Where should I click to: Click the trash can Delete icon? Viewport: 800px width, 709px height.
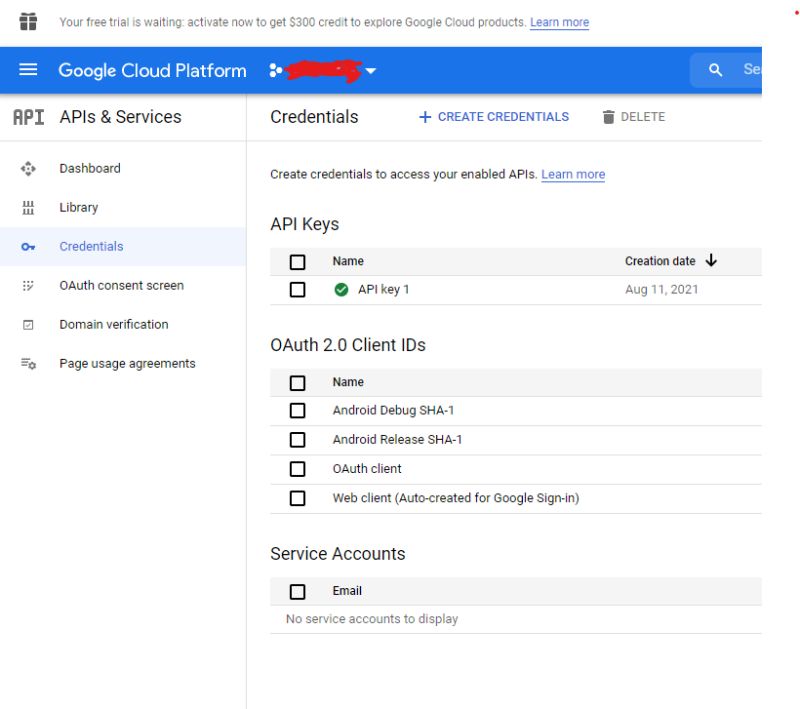[608, 117]
